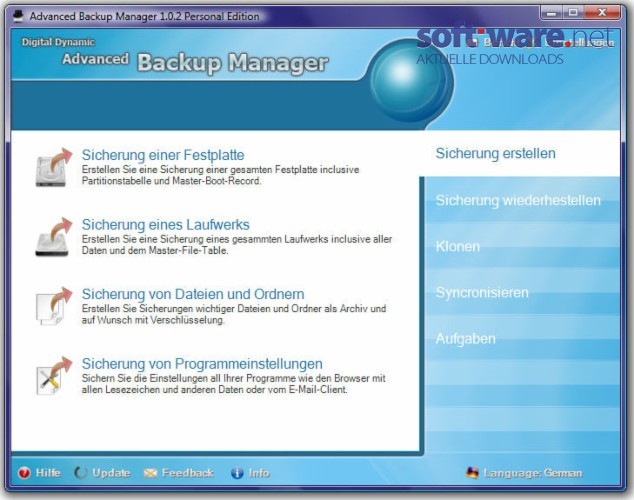634x500 pixels.
Task: Click the blue Info icon
Action: pyautogui.click(x=237, y=473)
